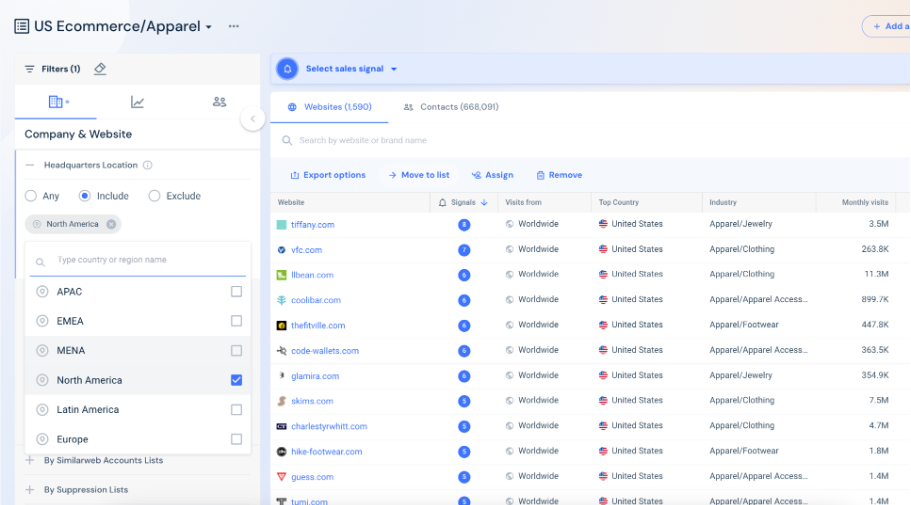Collapse the filters panel with the arrow
Viewport: 911px width, 505px height.
tap(253, 119)
